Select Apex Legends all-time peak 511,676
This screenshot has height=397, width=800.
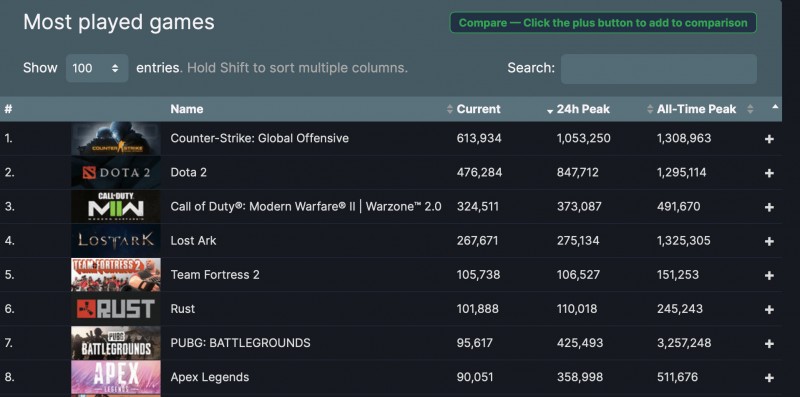pos(677,377)
